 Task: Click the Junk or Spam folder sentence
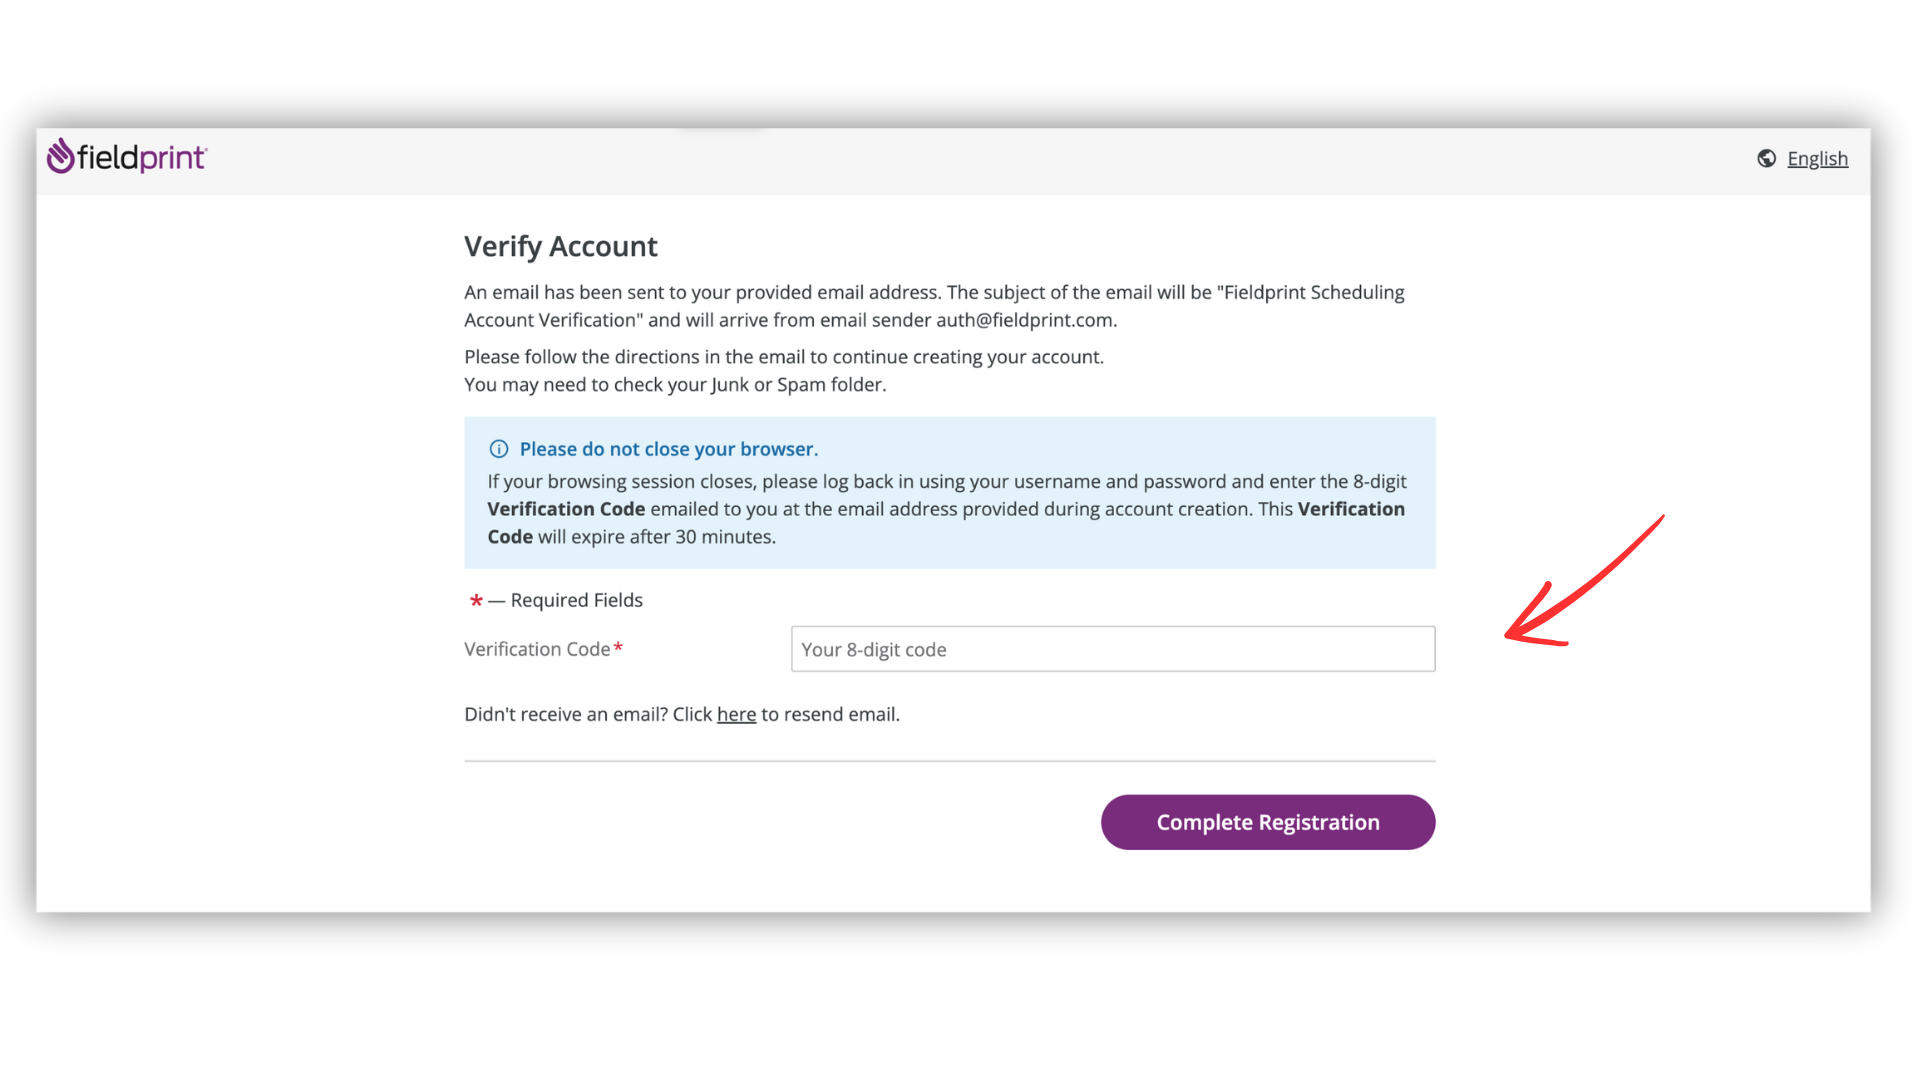click(x=675, y=385)
